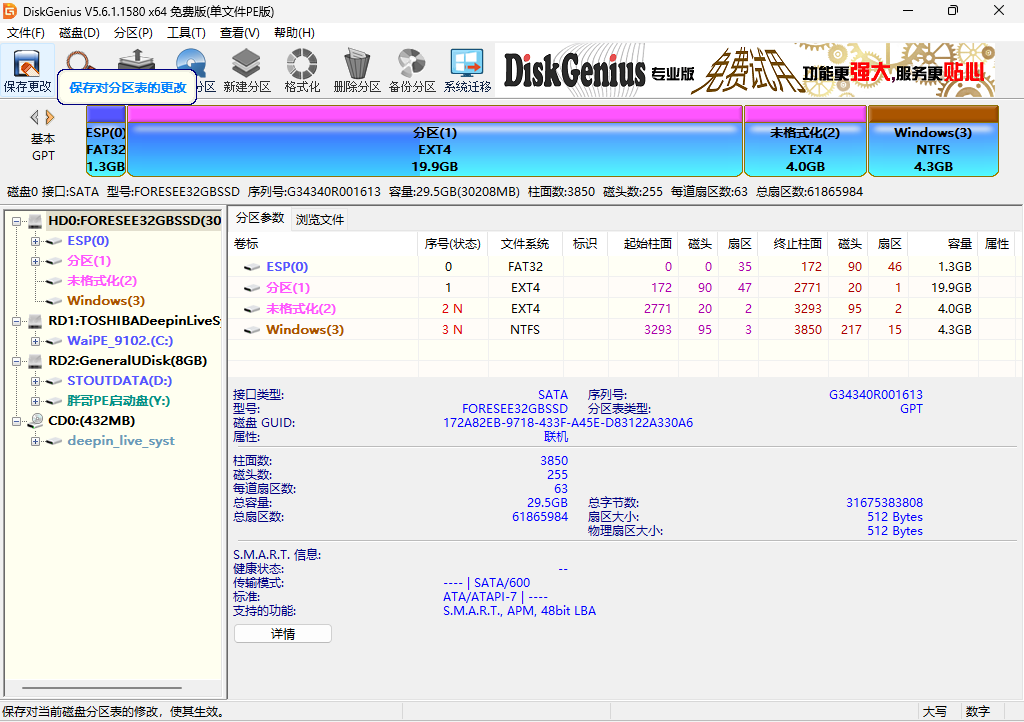Click serial number G34340R001613 in details
1024x722 pixels.
click(x=876, y=395)
